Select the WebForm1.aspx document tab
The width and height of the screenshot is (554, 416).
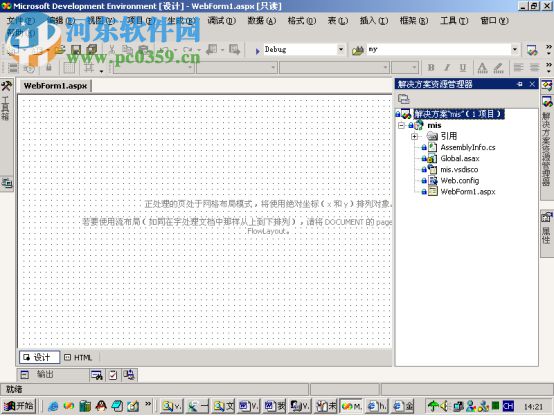point(55,86)
